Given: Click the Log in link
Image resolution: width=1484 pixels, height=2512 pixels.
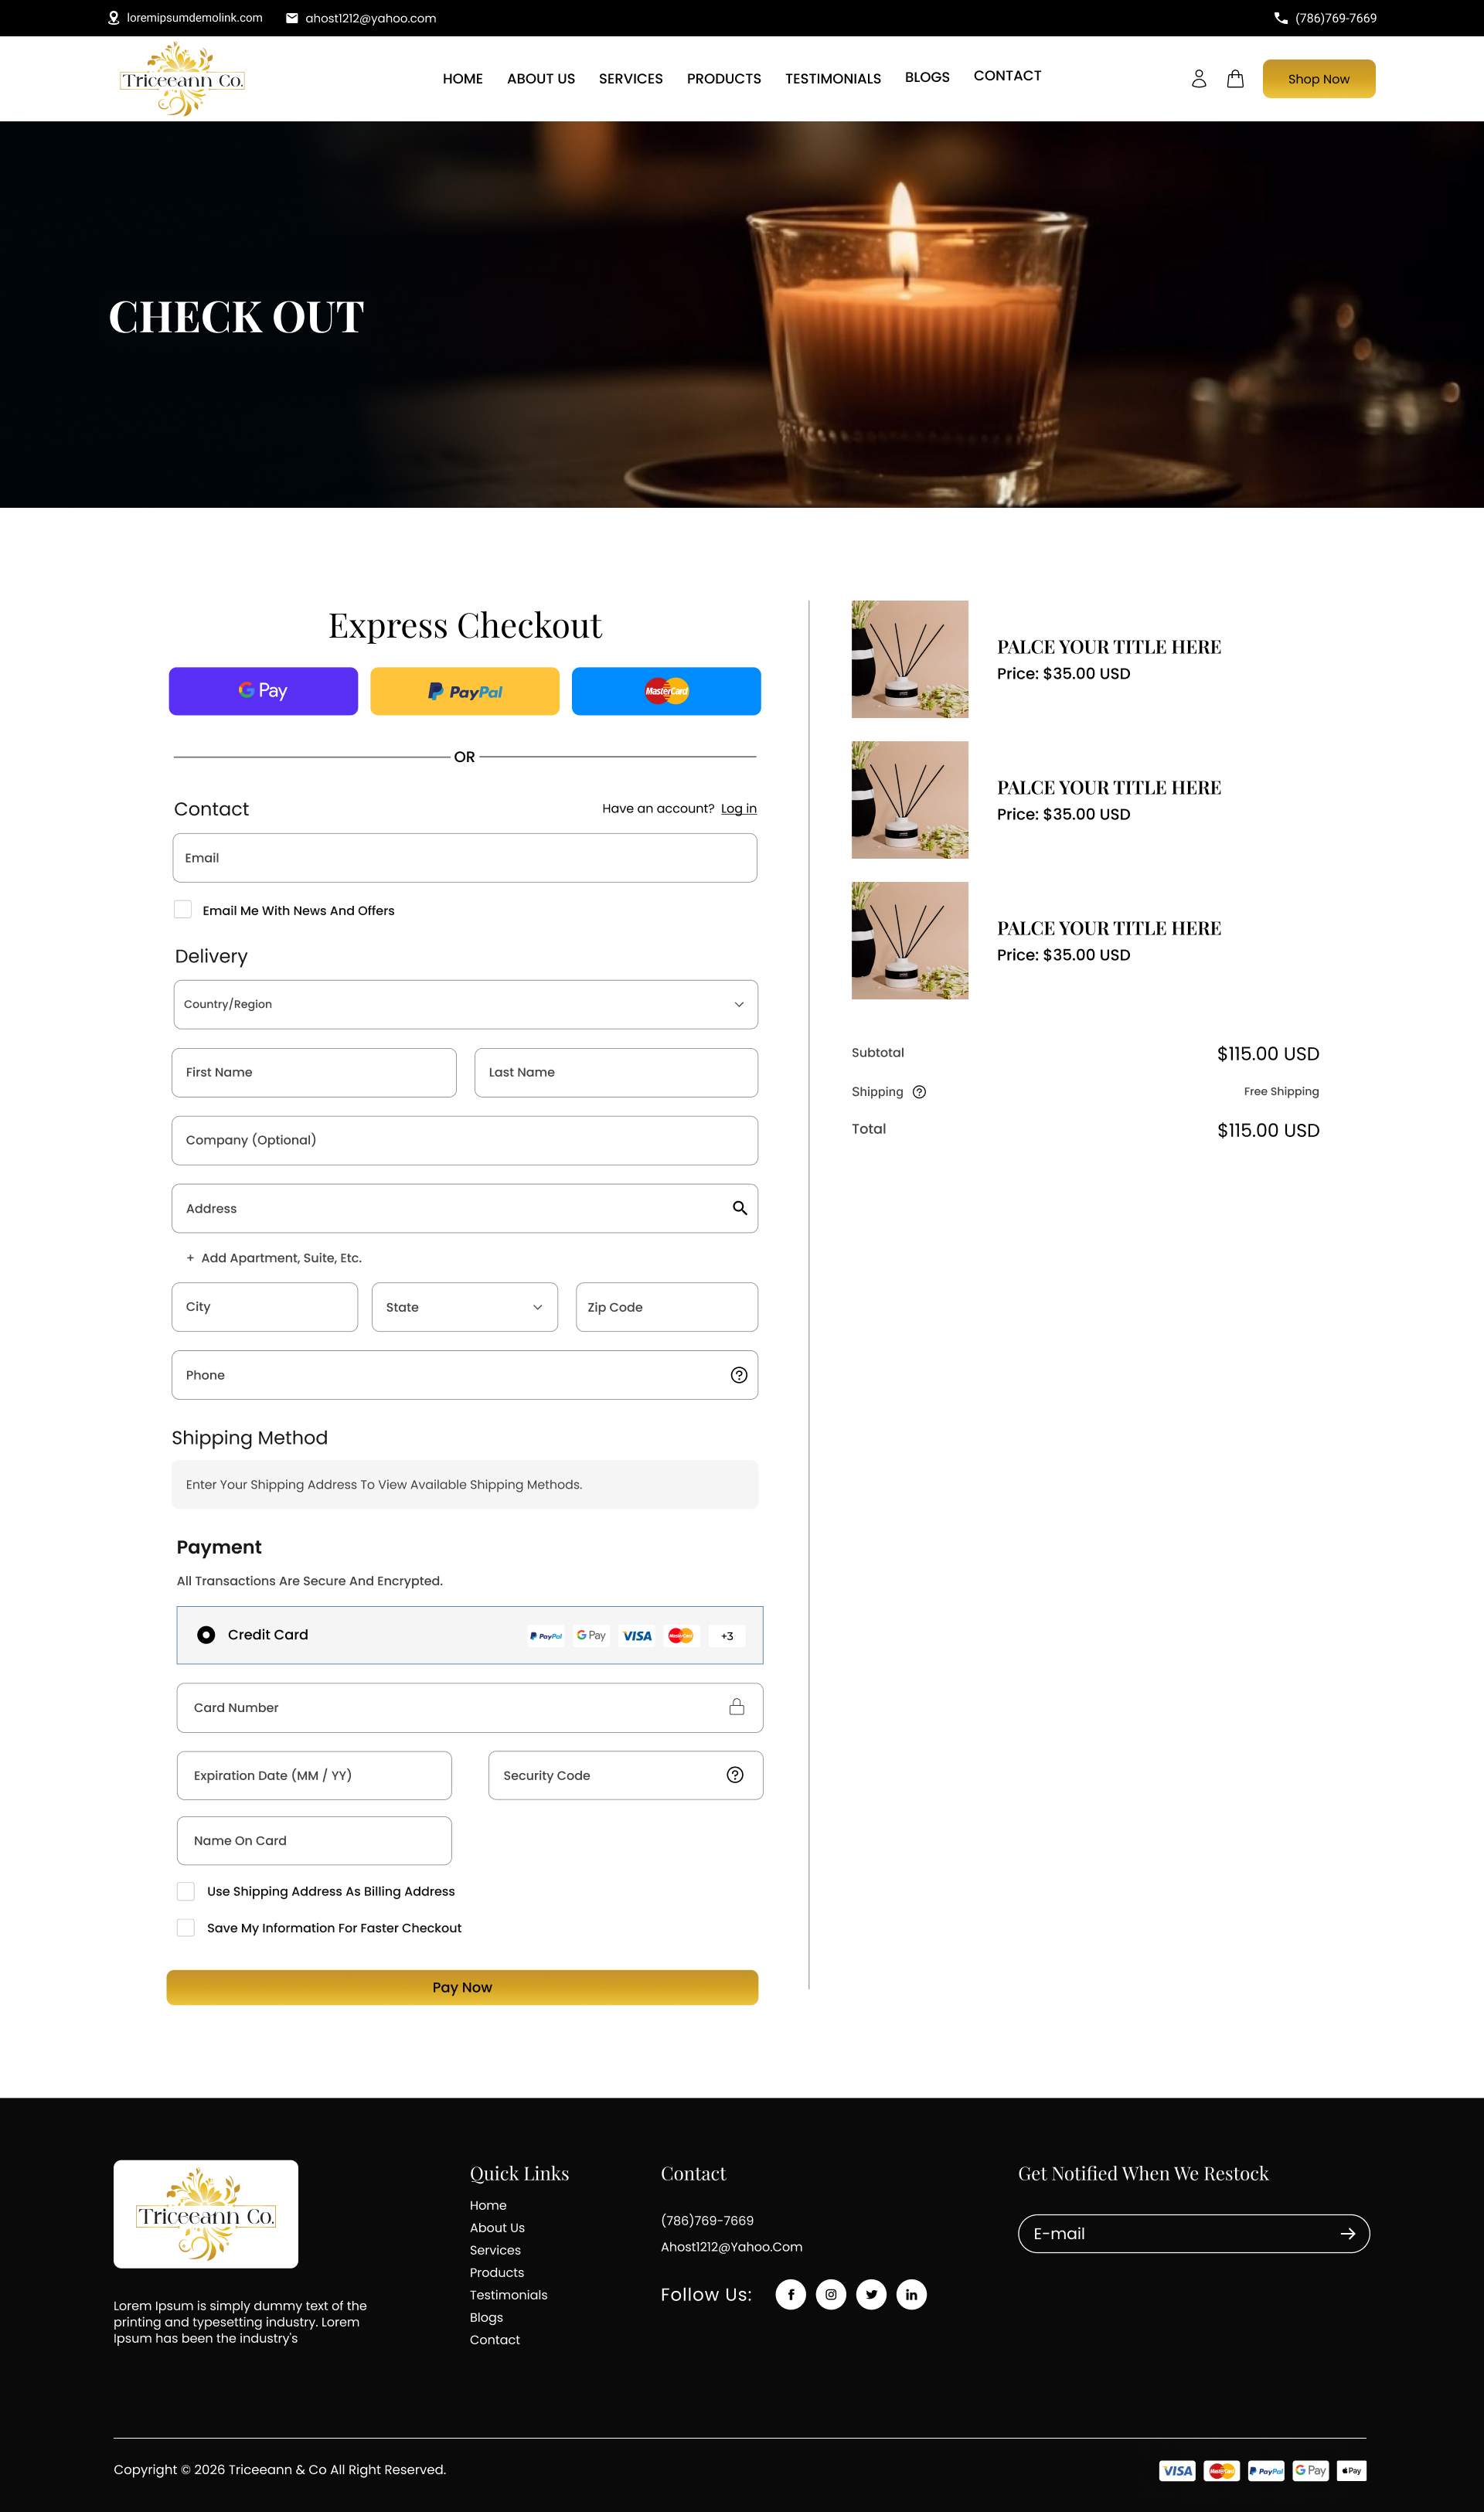Looking at the screenshot, I should tap(738, 808).
